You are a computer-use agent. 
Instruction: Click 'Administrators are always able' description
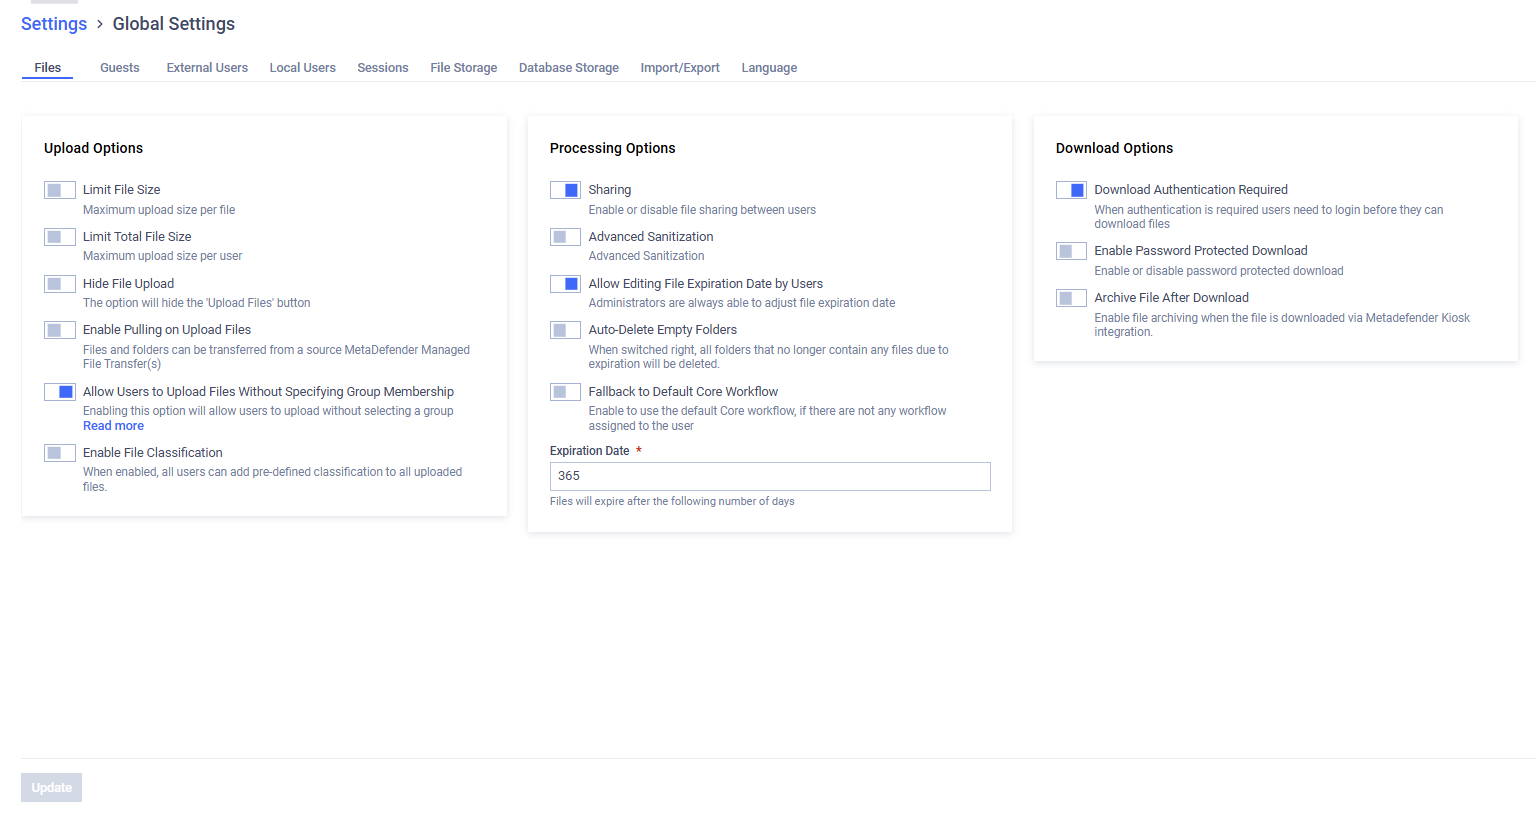click(x=742, y=303)
